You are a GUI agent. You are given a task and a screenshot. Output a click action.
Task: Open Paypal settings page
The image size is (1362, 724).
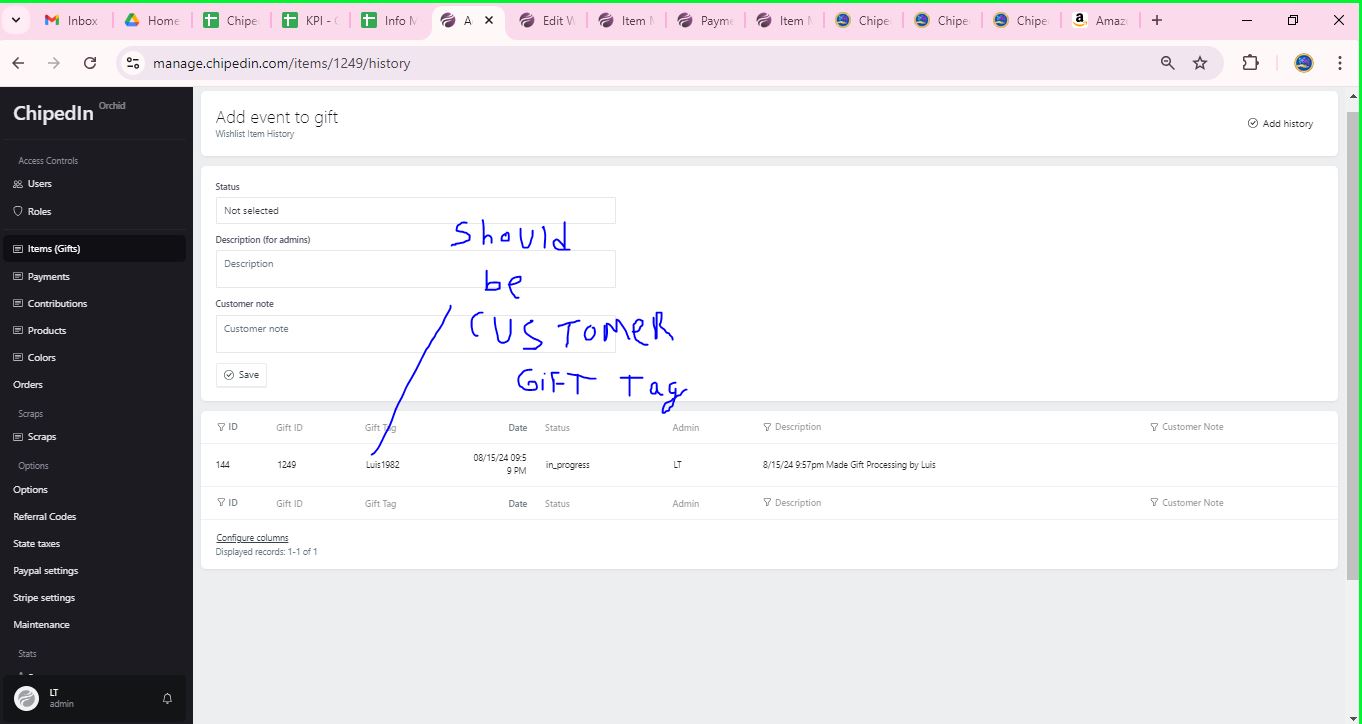click(45, 571)
